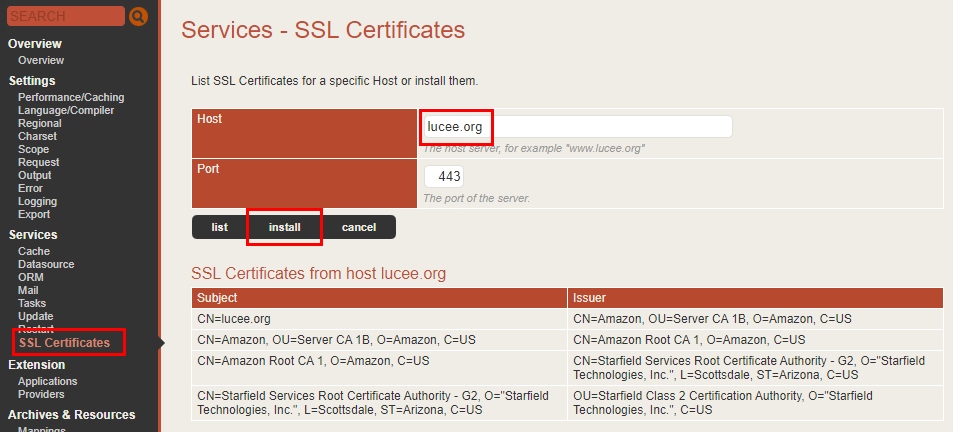The image size is (953, 432).
Task: Go to Providers under Extension
Action: pos(41,394)
